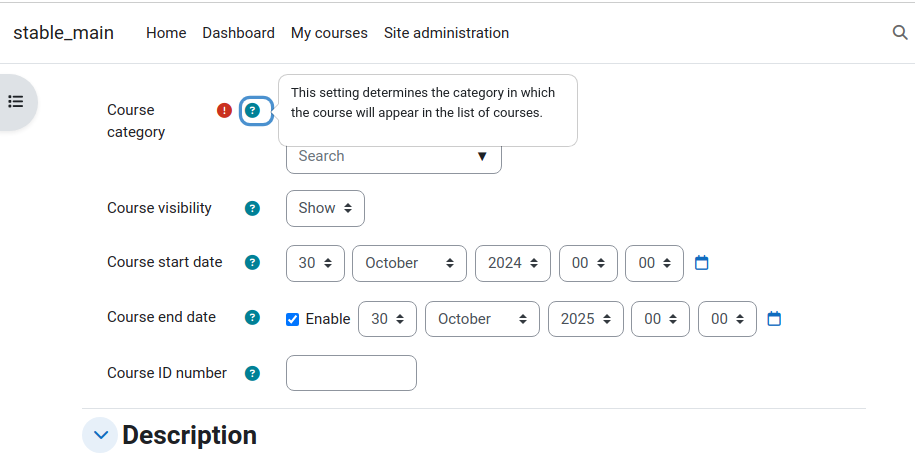Screen dimensions: 915x455
Task: Open help for Course visibility
Action: click(x=252, y=208)
